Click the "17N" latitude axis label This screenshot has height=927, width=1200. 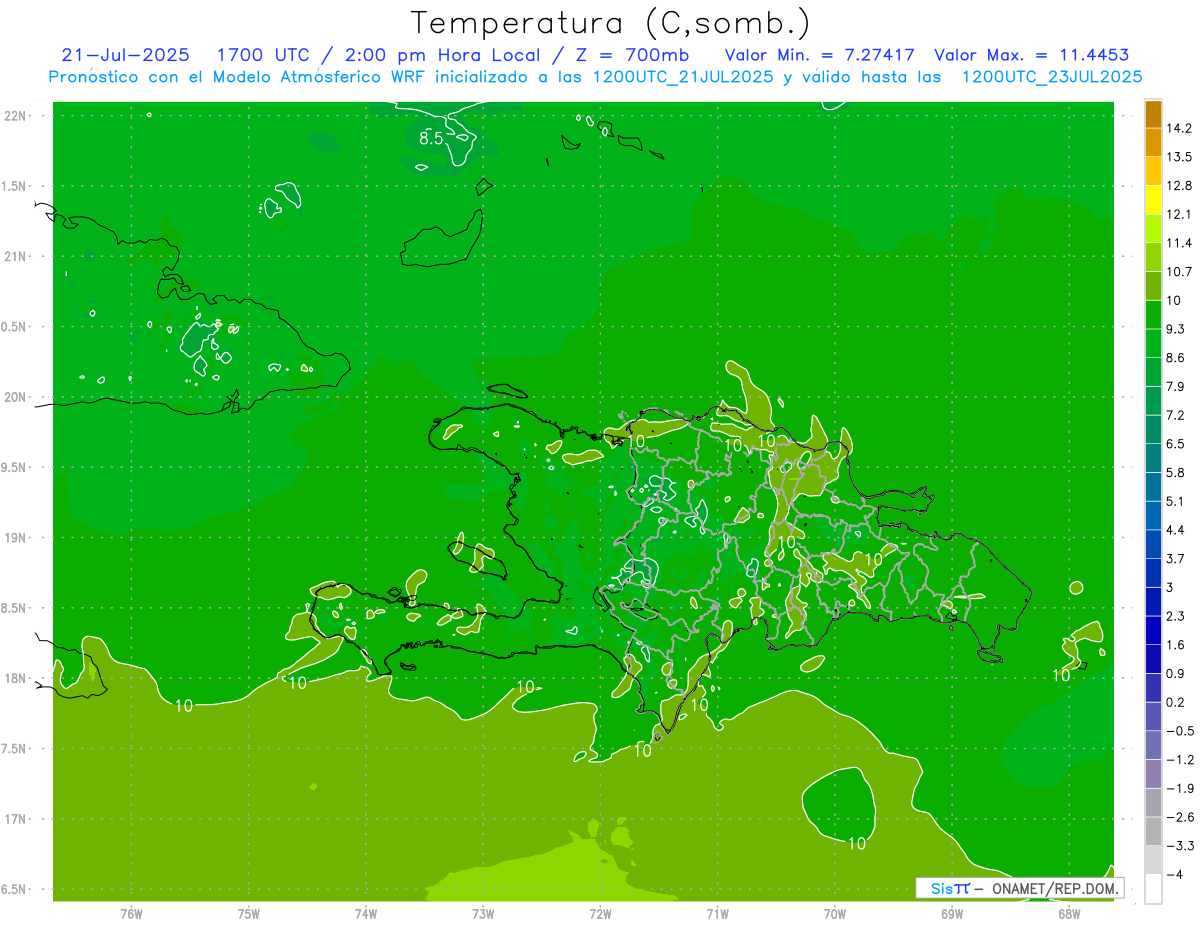(16, 820)
